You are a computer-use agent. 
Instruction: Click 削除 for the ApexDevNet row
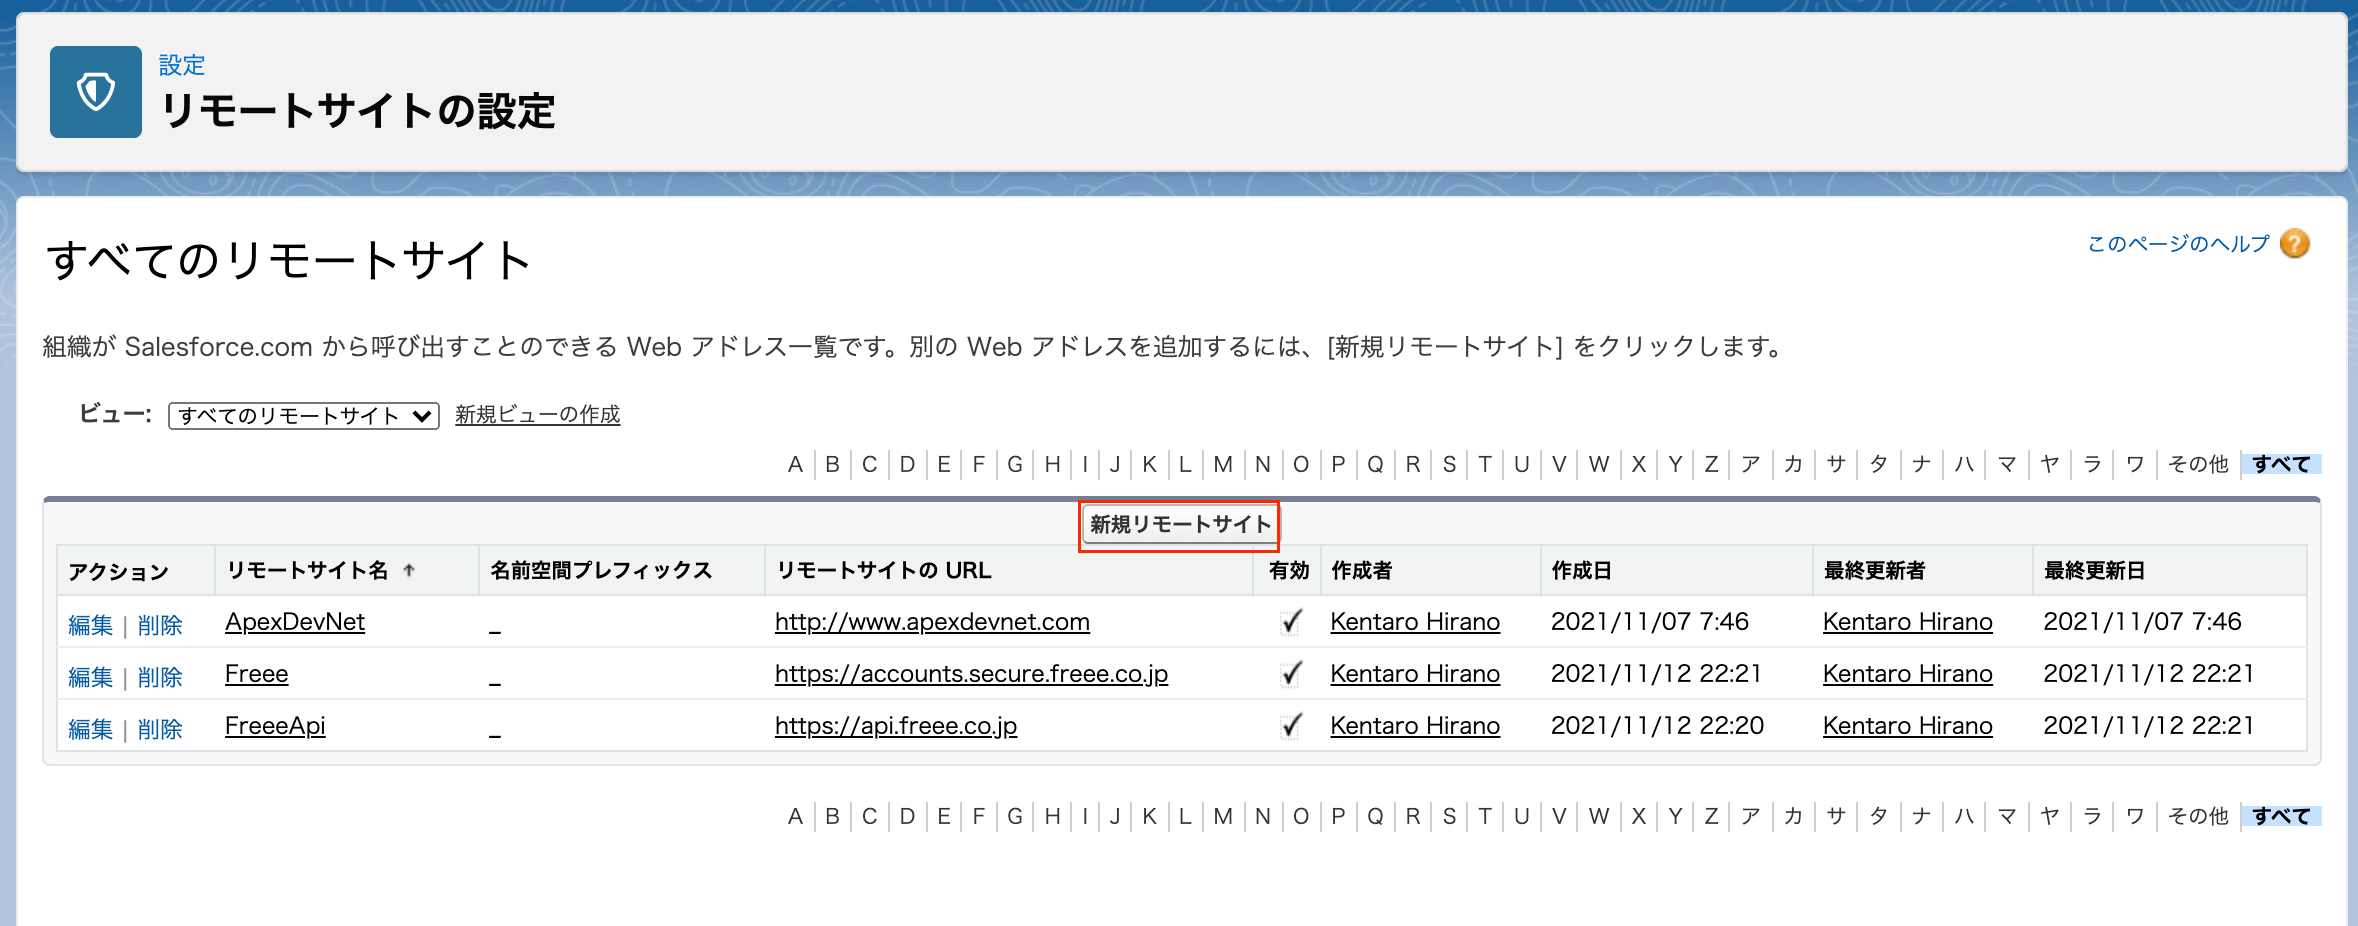click(x=160, y=625)
